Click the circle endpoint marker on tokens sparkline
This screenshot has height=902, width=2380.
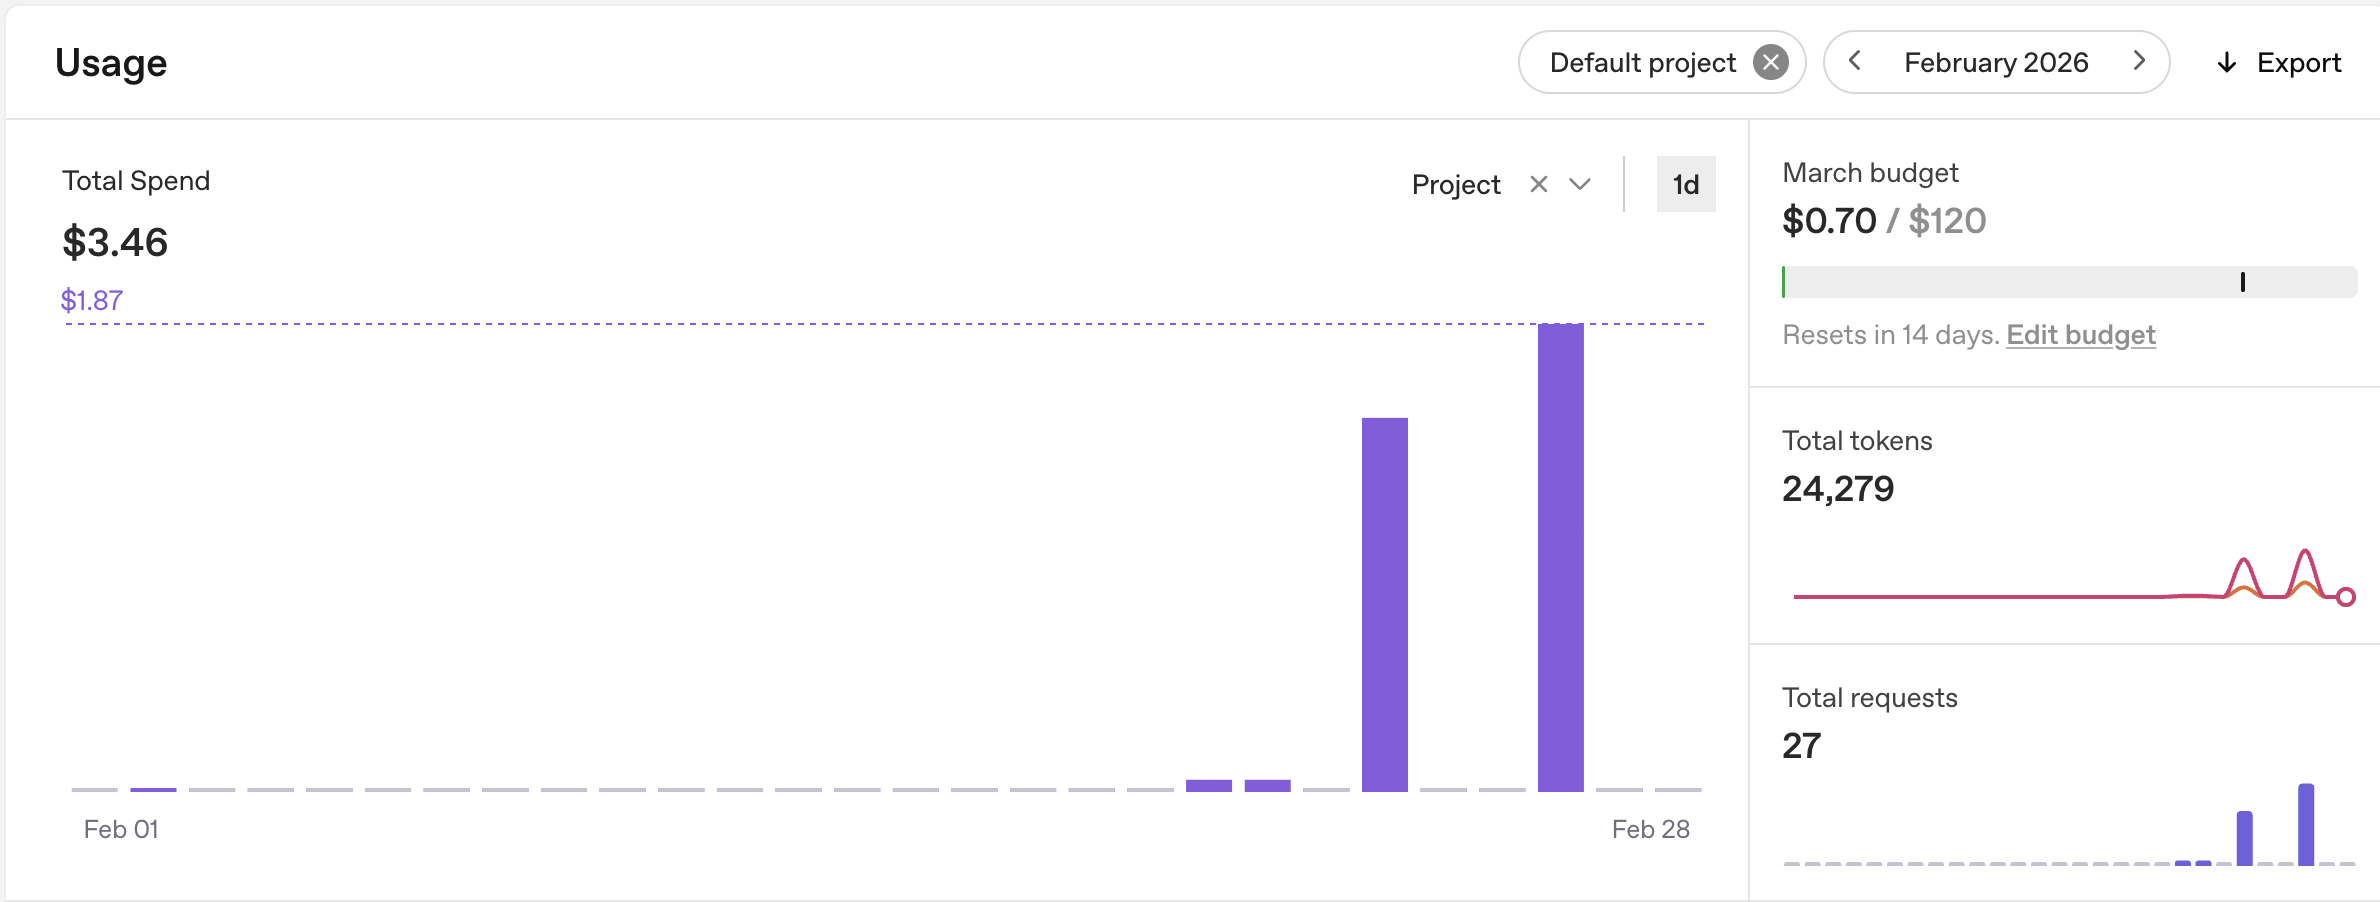[2345, 598]
